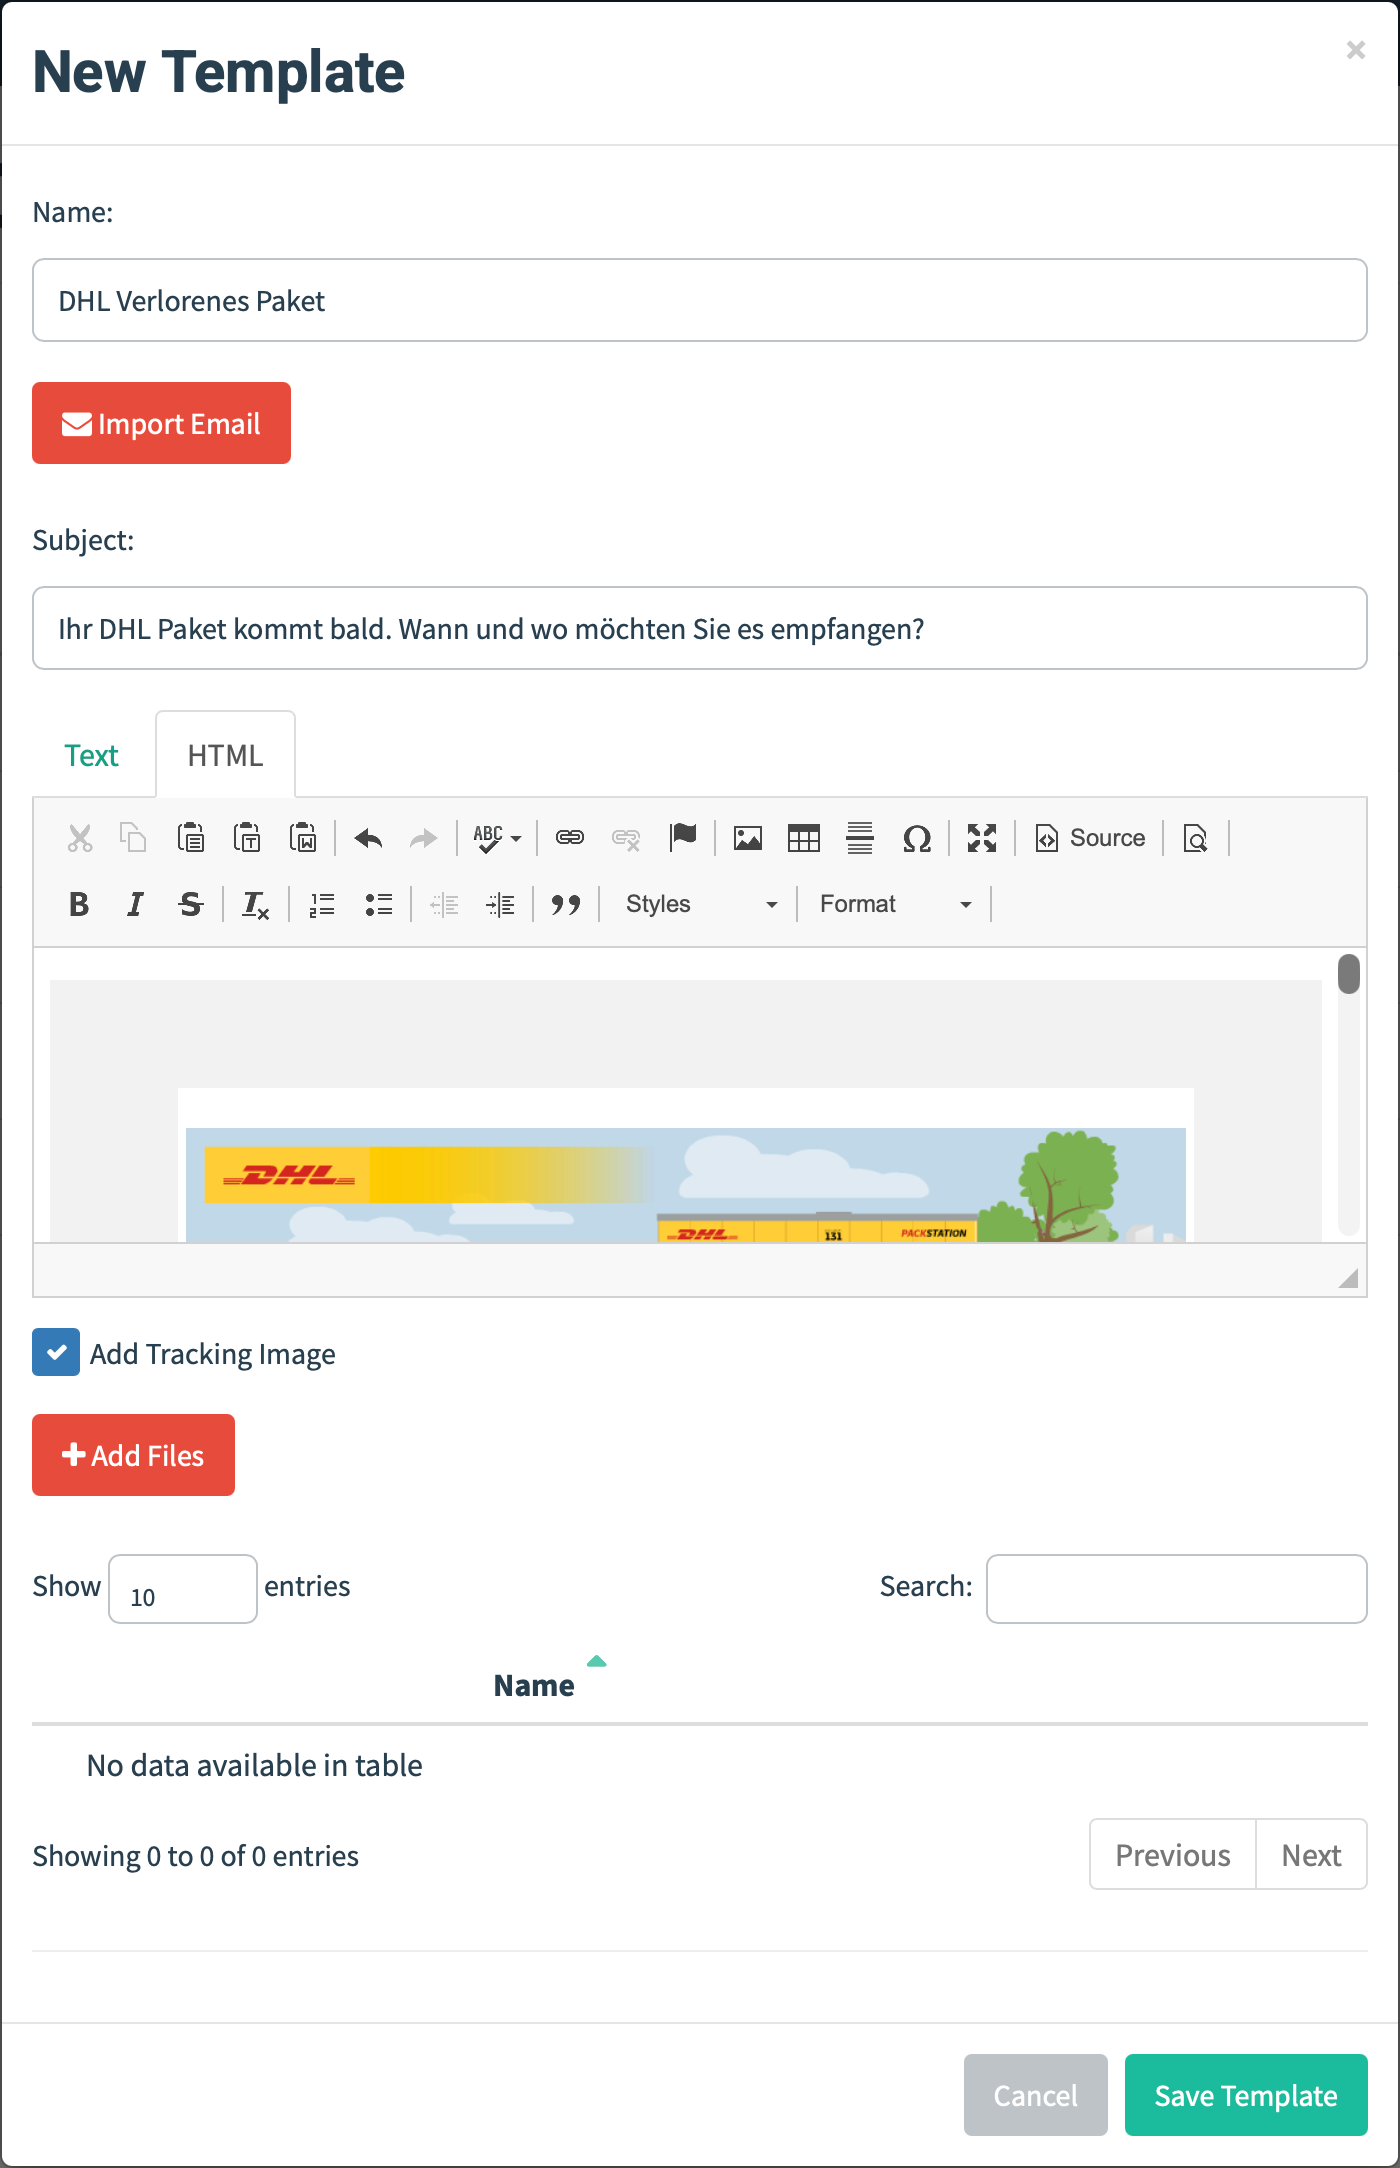The height and width of the screenshot is (2168, 1400).
Task: Insert a block quote
Action: click(566, 904)
